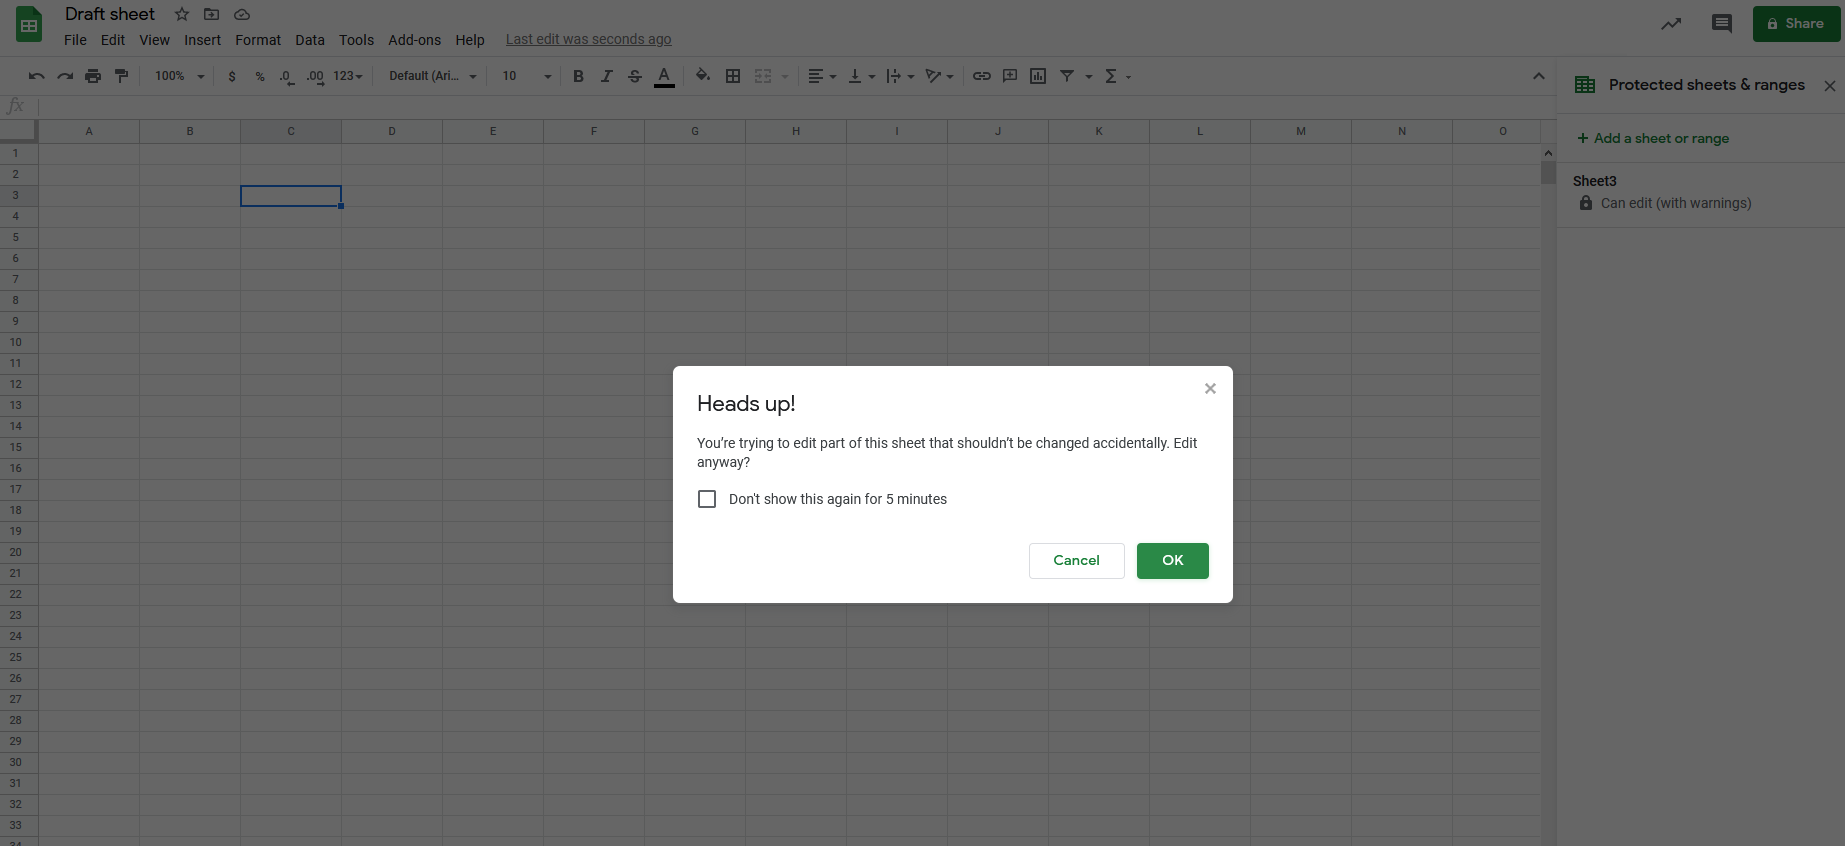Open the activity dashboard icon
The image size is (1845, 846).
coord(1671,24)
